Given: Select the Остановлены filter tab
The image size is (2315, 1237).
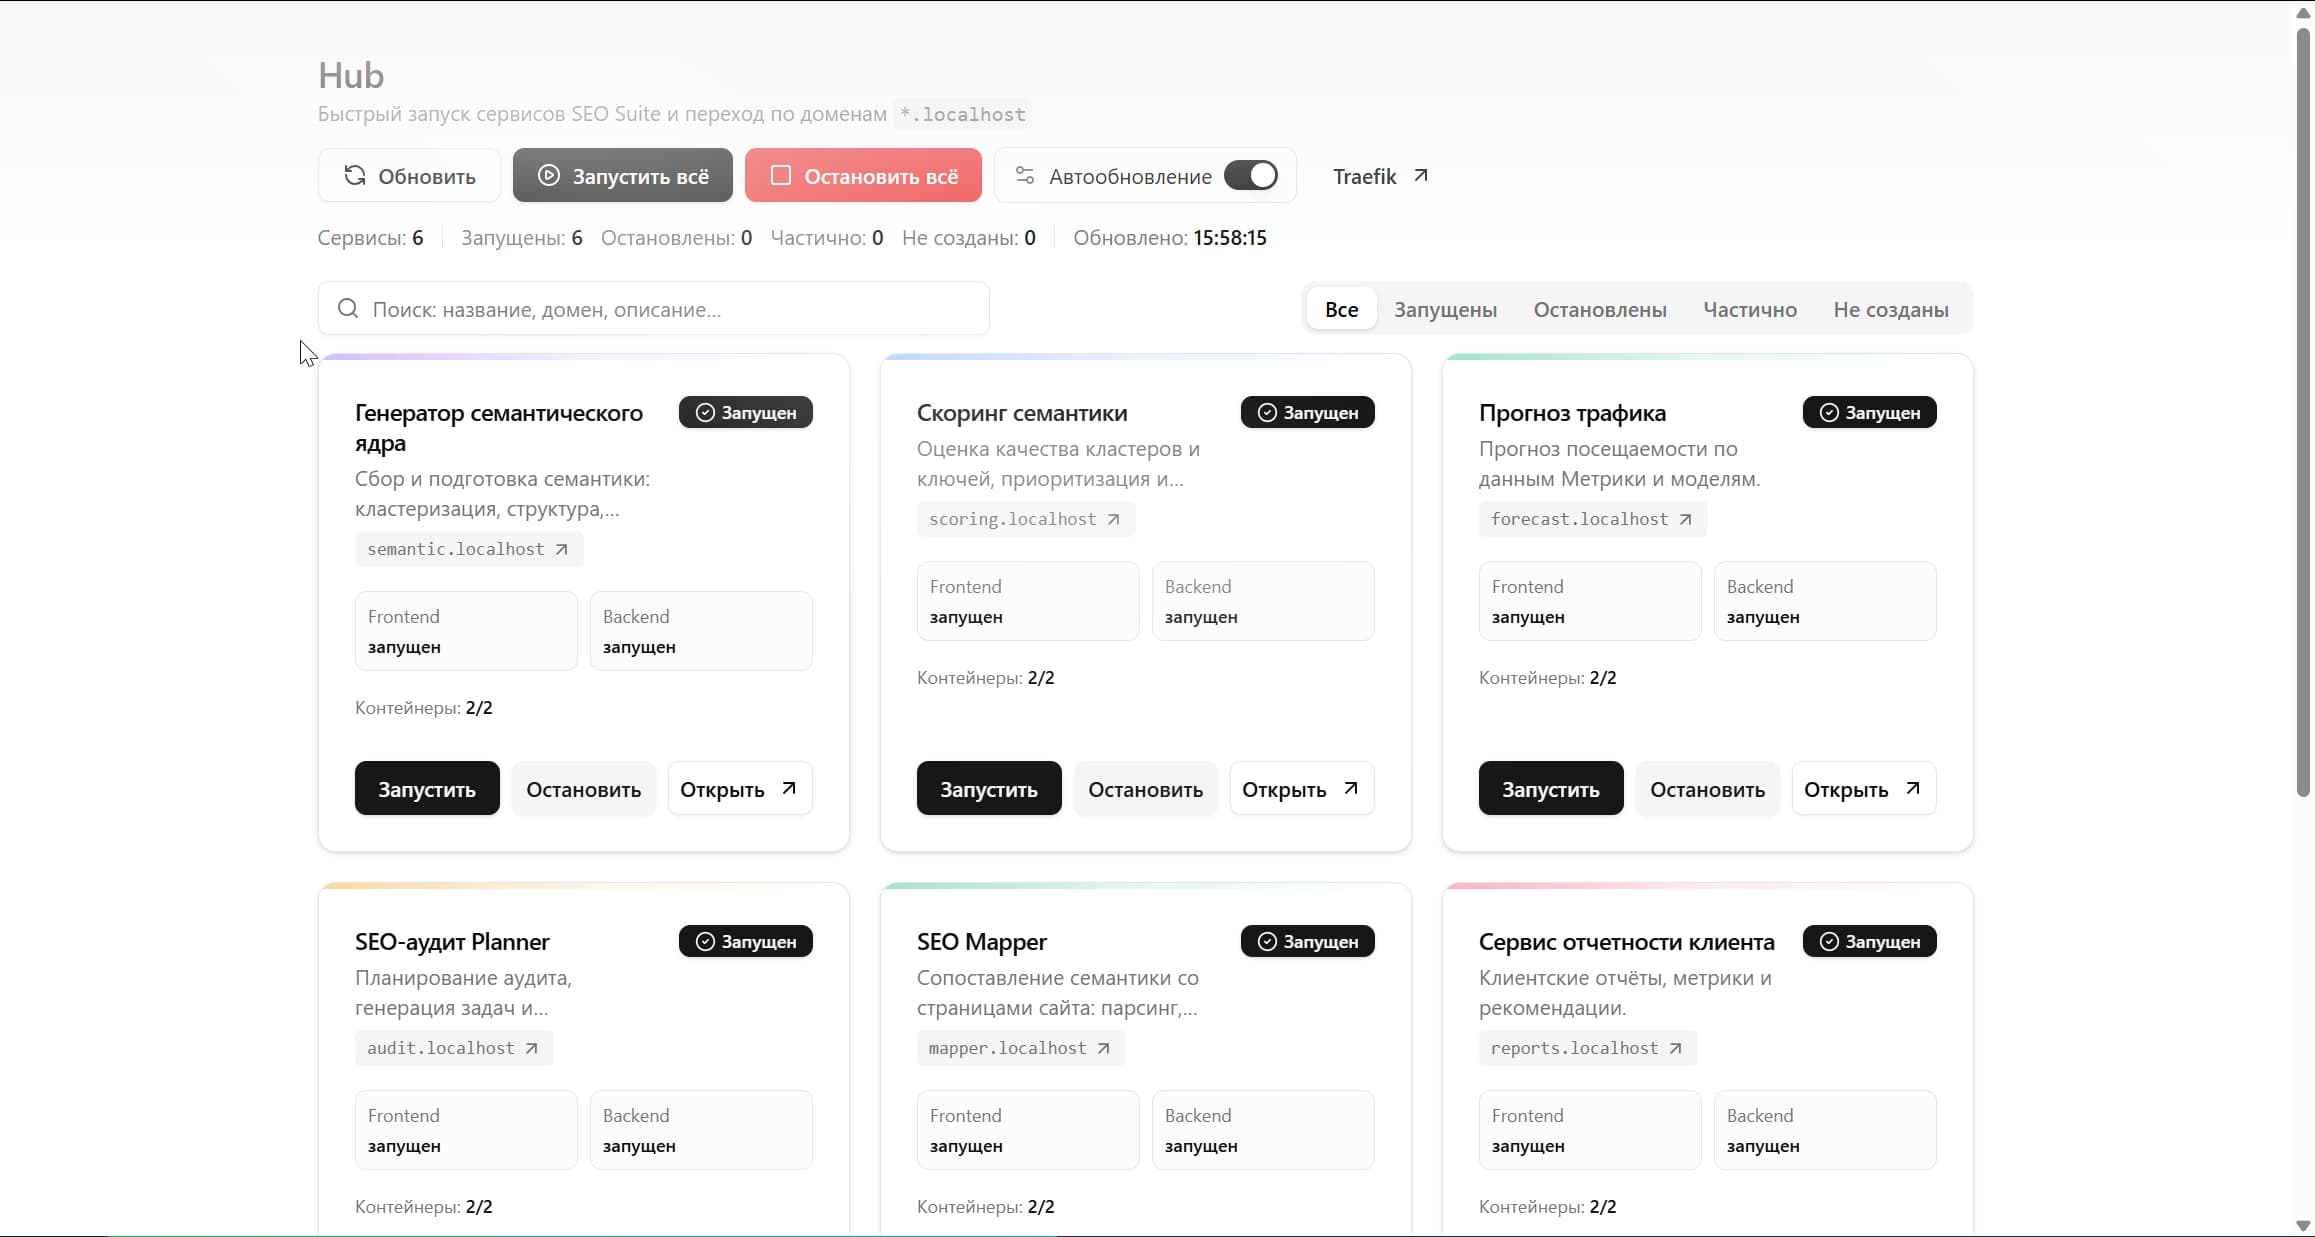Looking at the screenshot, I should click(1599, 310).
